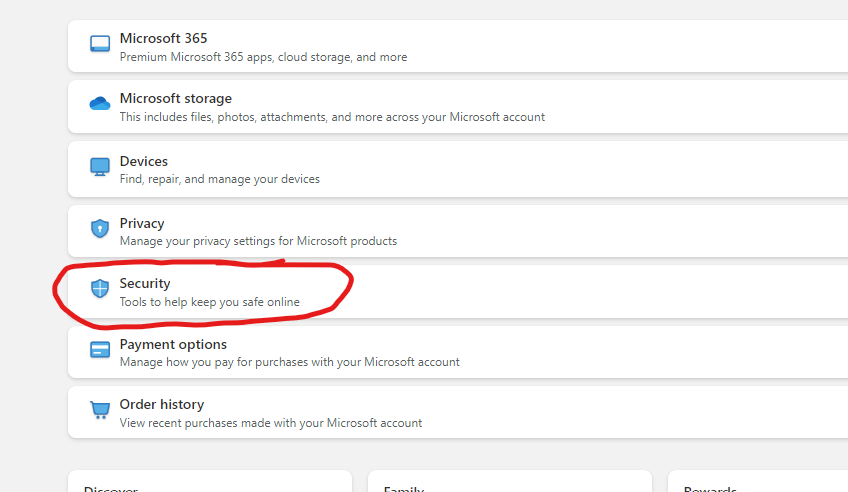This screenshot has width=848, height=492.
Task: Open the Devices heading
Action: tap(144, 161)
